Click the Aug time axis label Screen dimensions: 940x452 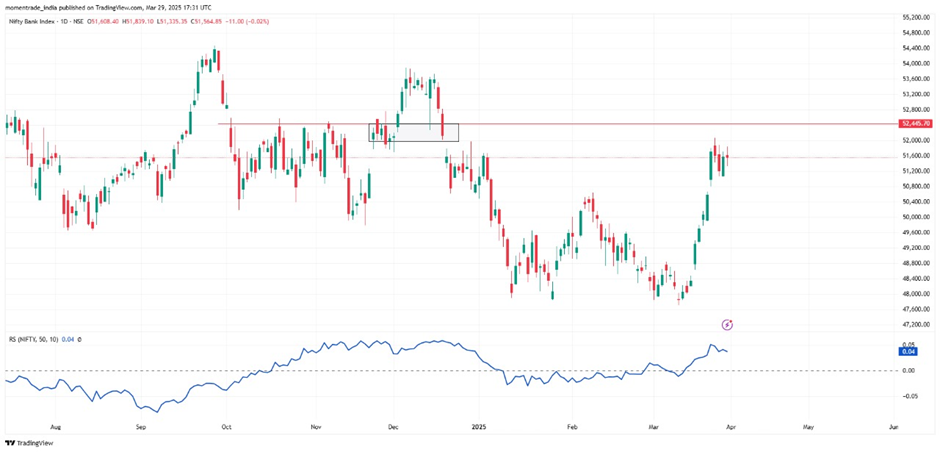click(54, 427)
